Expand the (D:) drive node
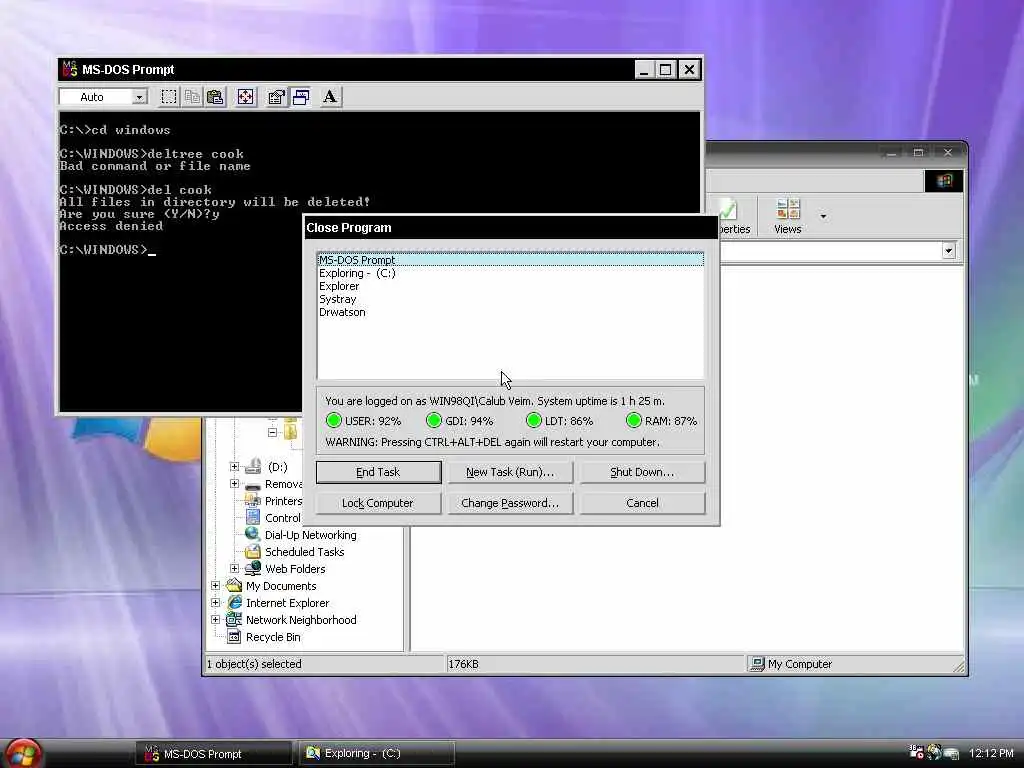Image resolution: width=1024 pixels, height=768 pixels. 234,466
